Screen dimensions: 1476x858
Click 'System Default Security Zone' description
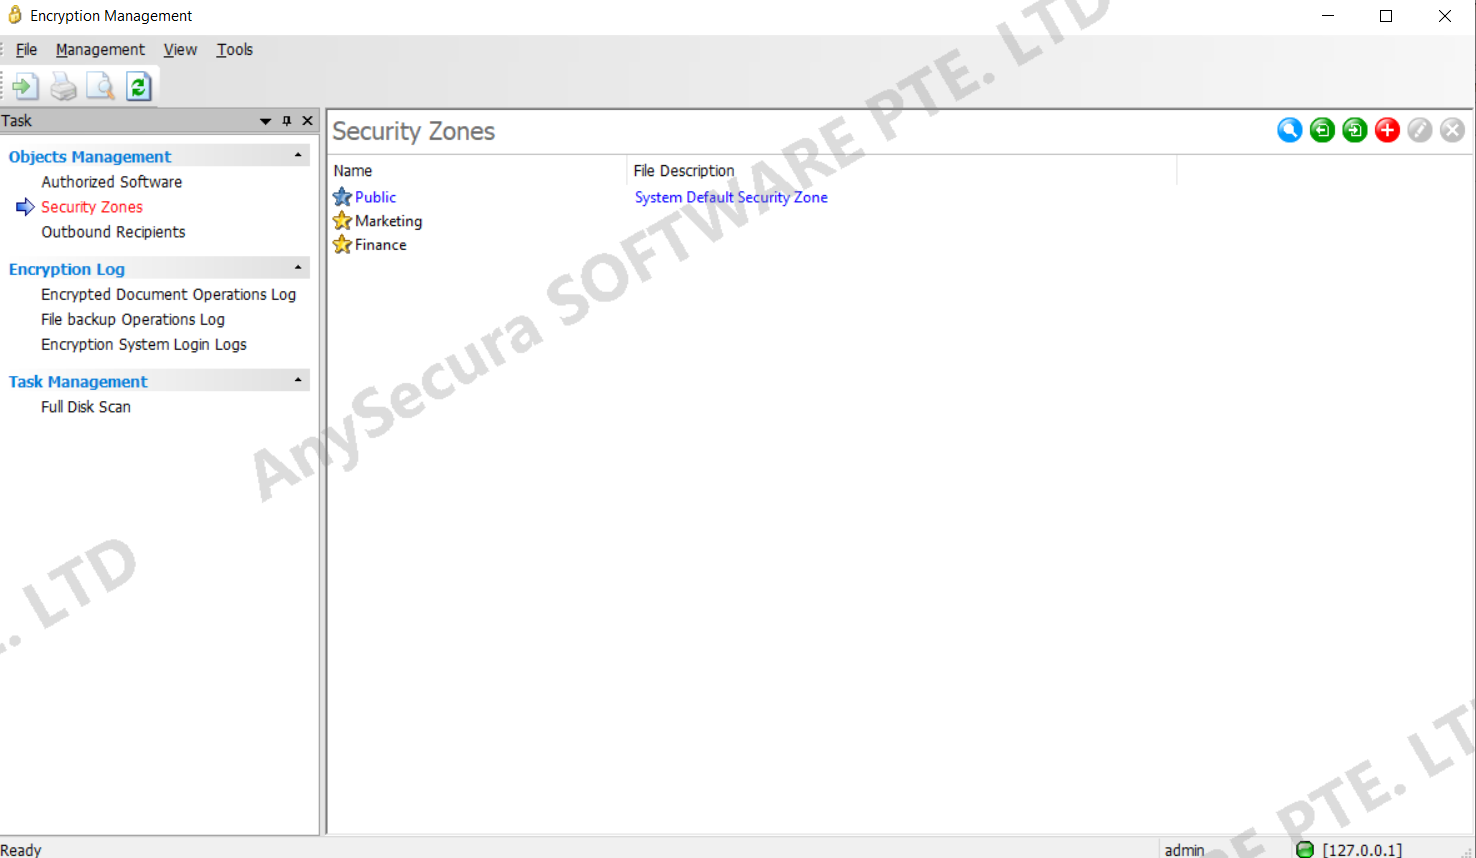(x=731, y=197)
